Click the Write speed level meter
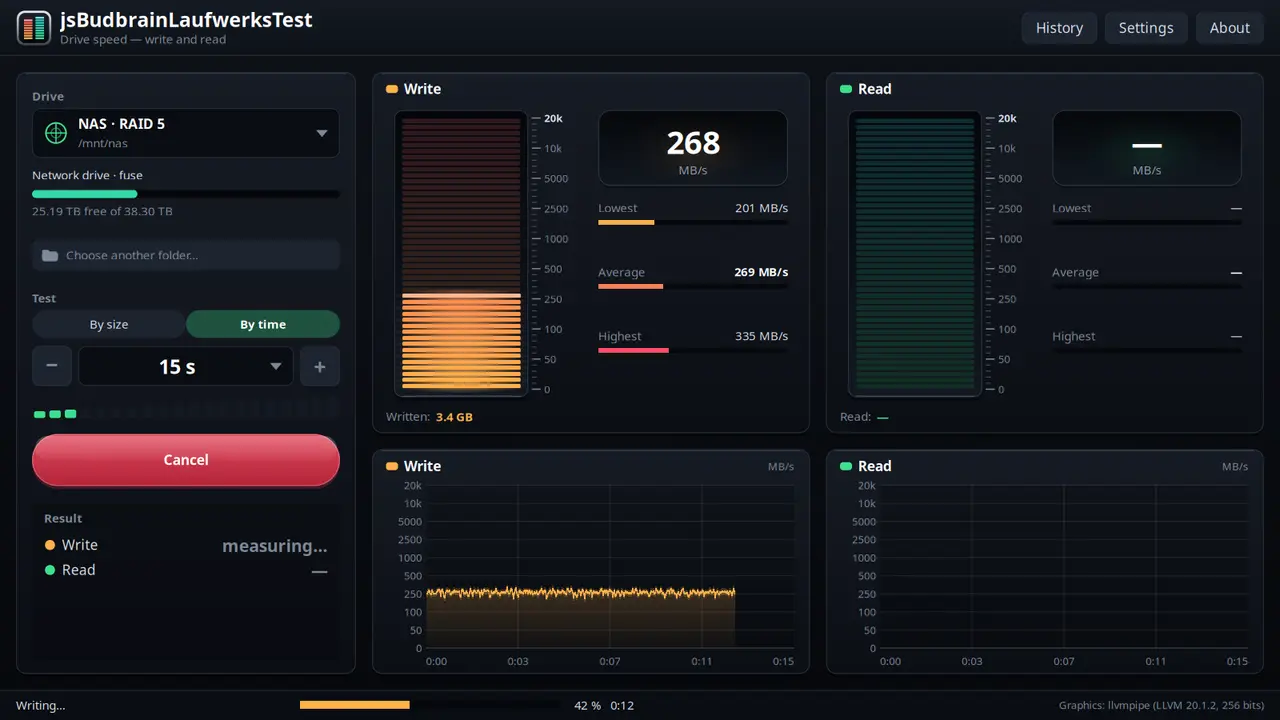 (x=462, y=253)
